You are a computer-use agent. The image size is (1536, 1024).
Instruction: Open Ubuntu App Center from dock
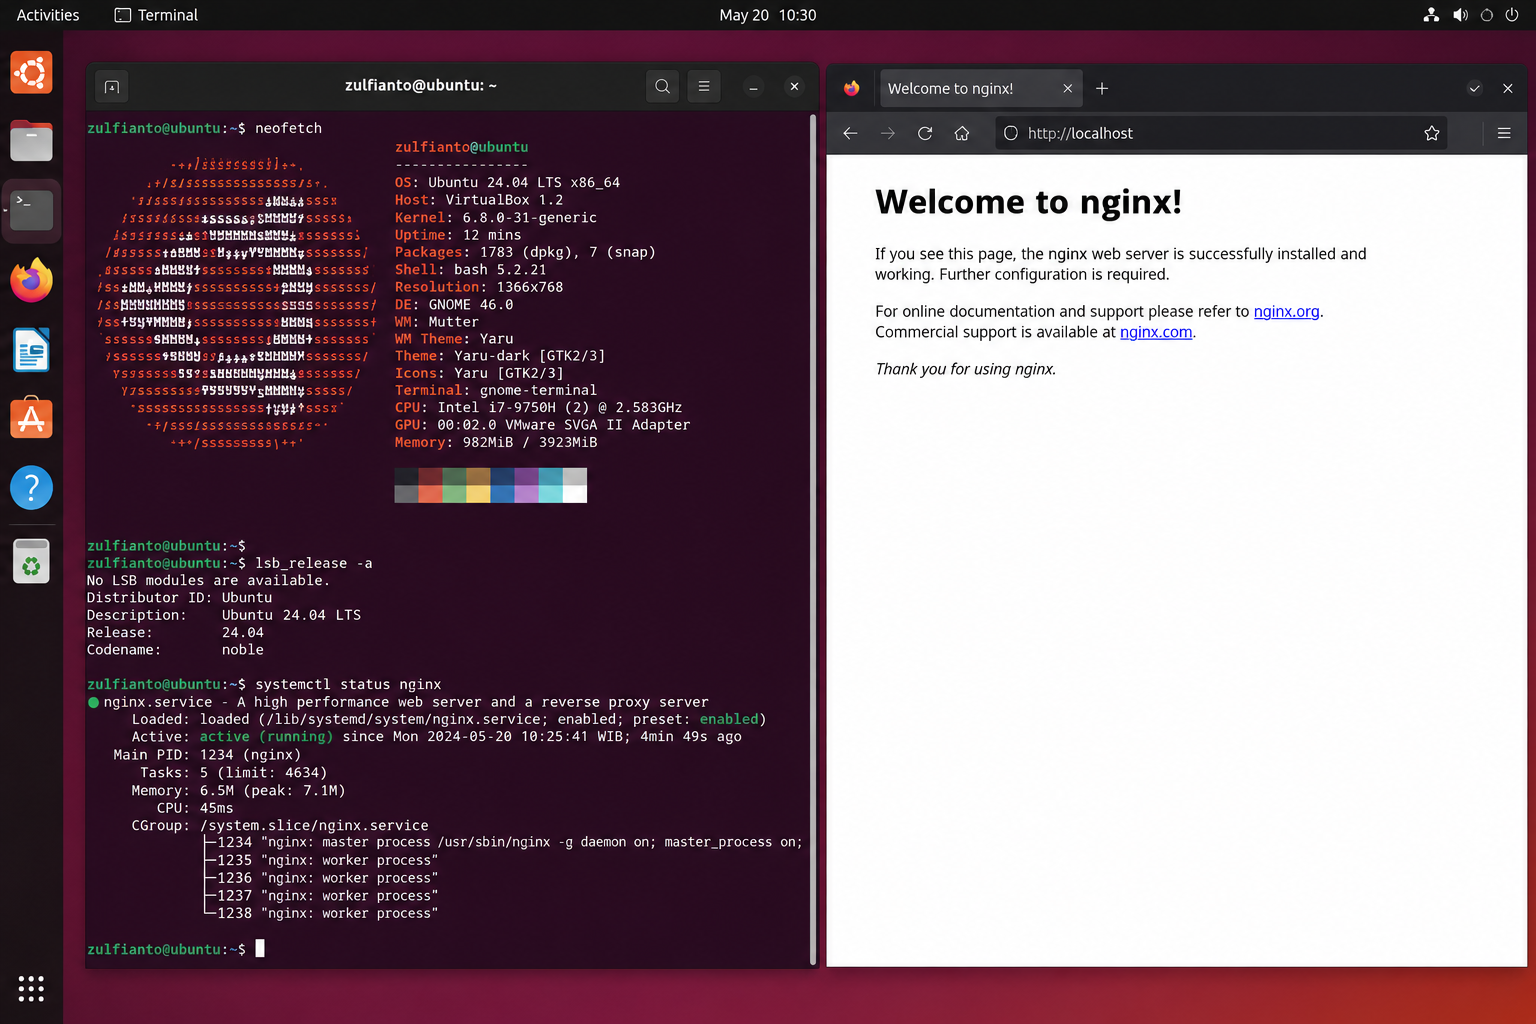(31, 418)
